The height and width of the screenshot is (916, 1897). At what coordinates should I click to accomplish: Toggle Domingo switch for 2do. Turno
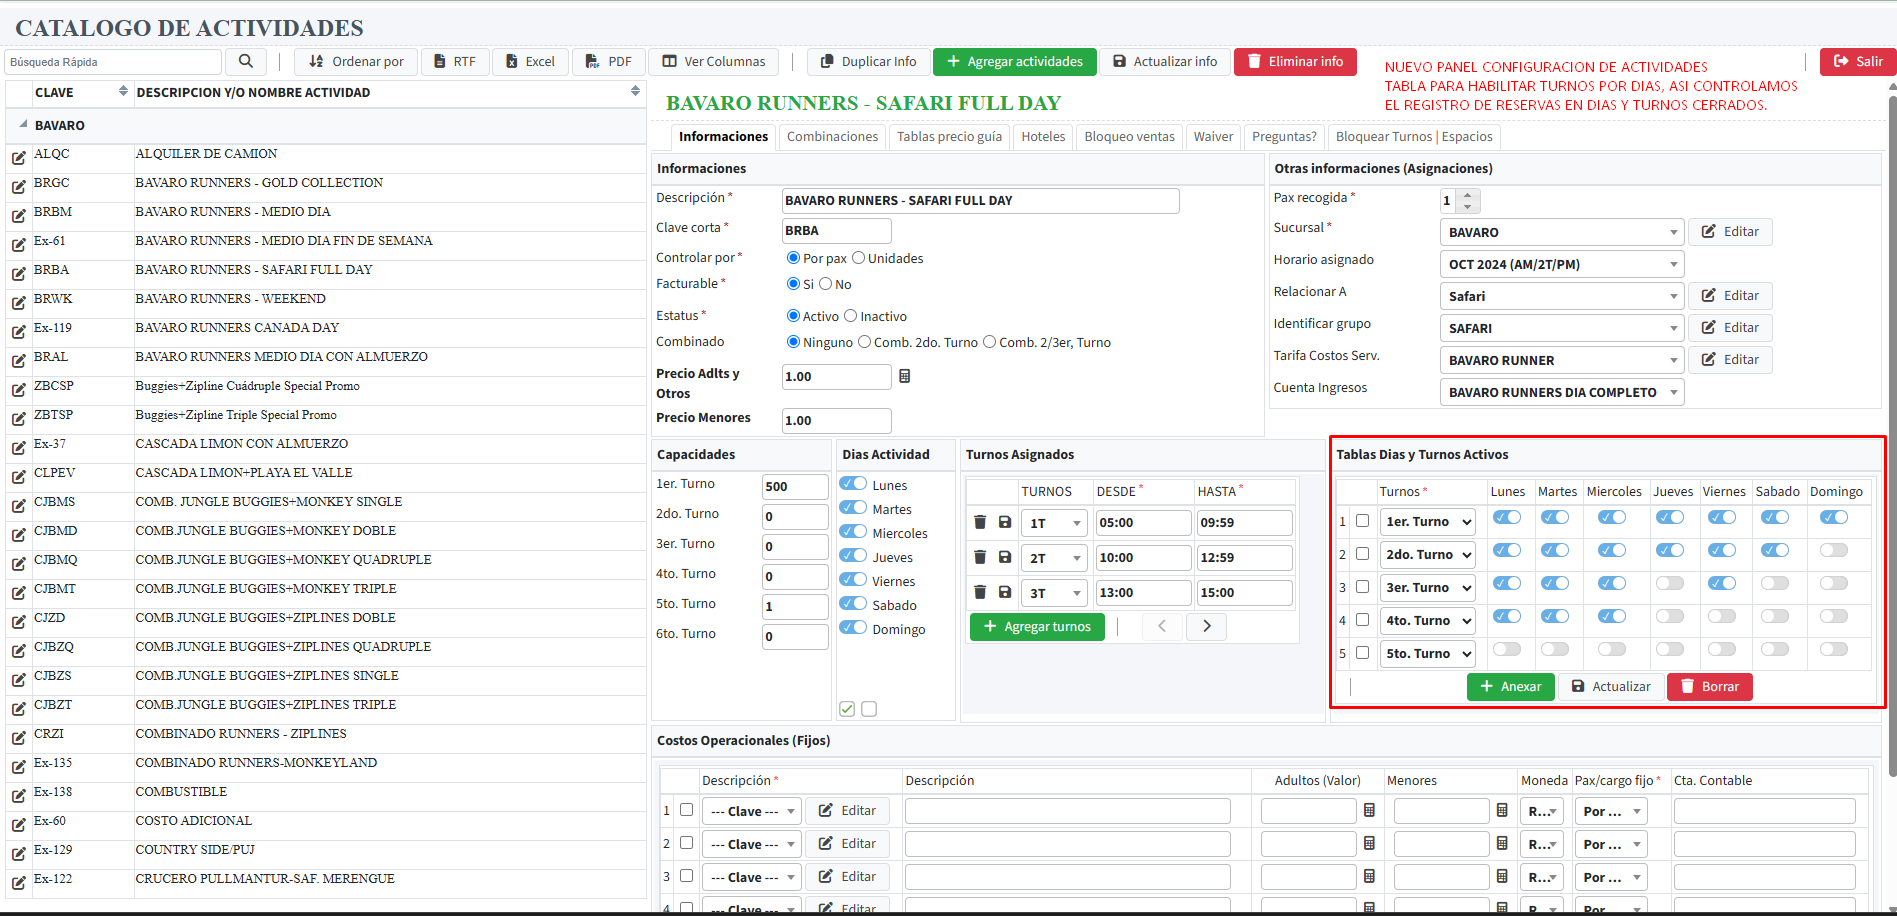1834,551
